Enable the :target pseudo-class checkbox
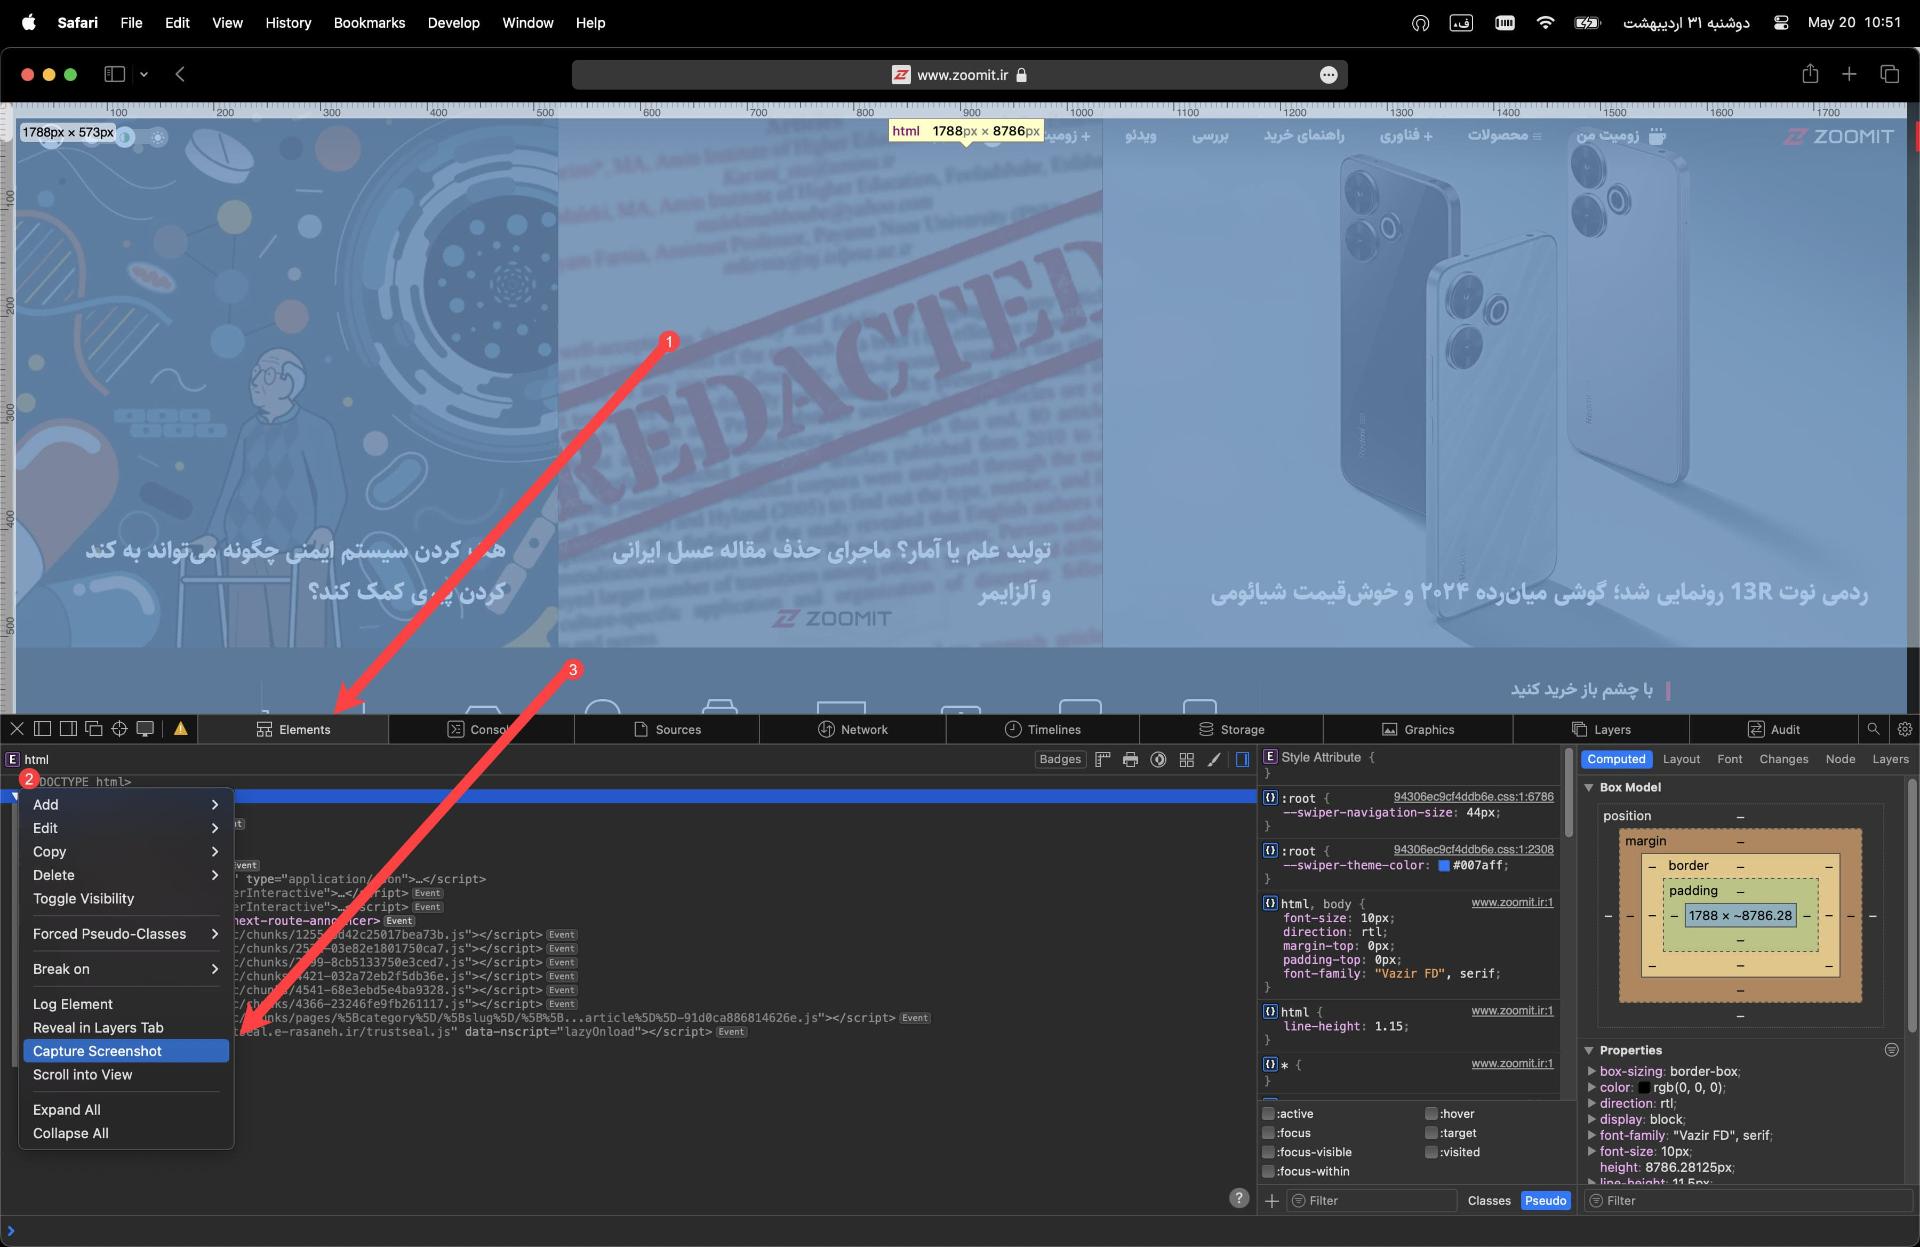 (x=1432, y=1133)
